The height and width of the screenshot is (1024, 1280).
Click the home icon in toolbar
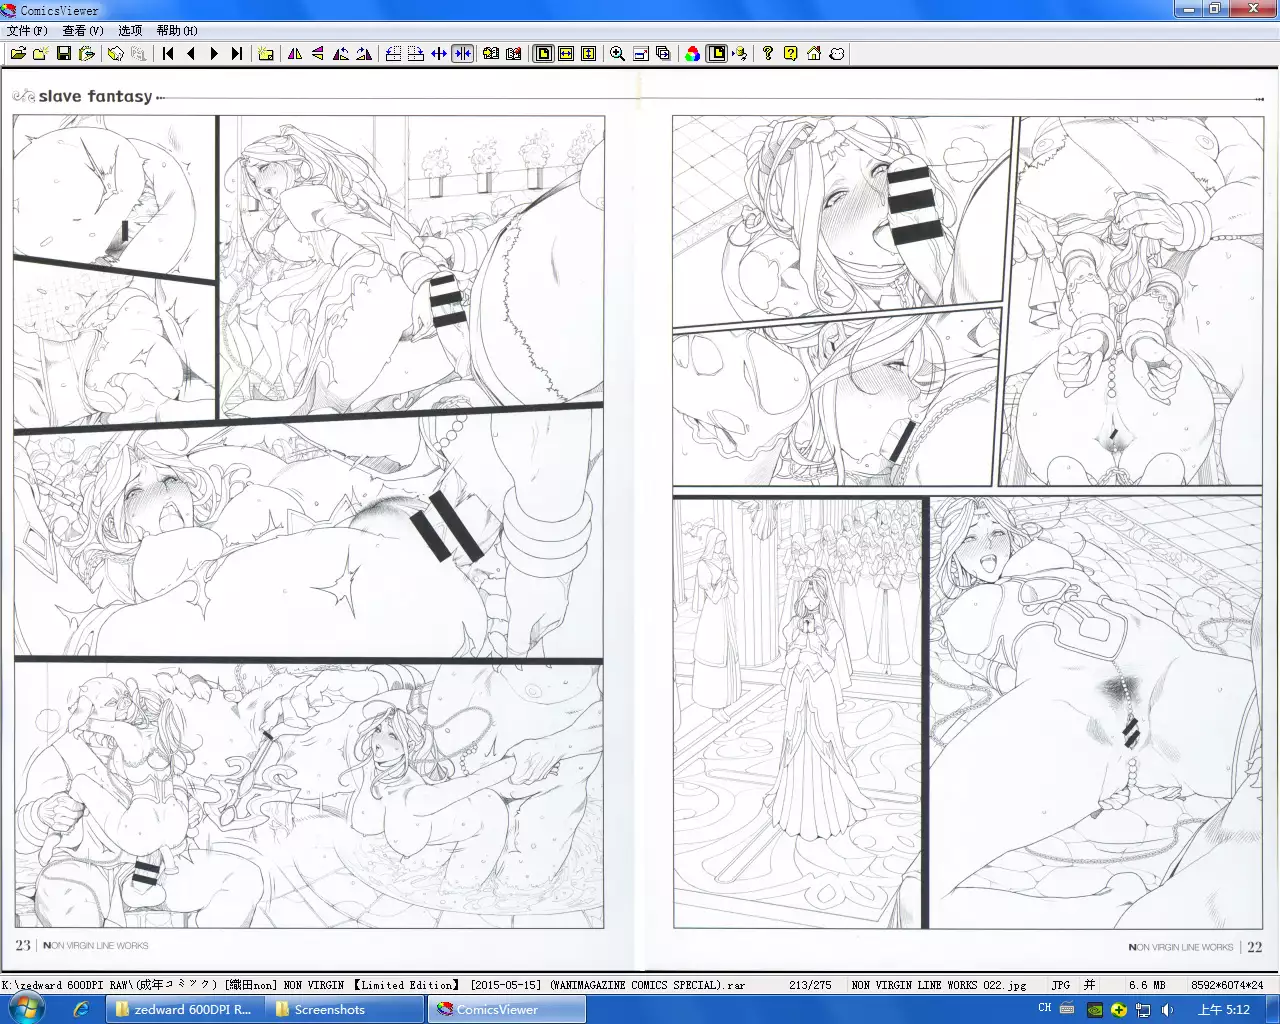814,54
